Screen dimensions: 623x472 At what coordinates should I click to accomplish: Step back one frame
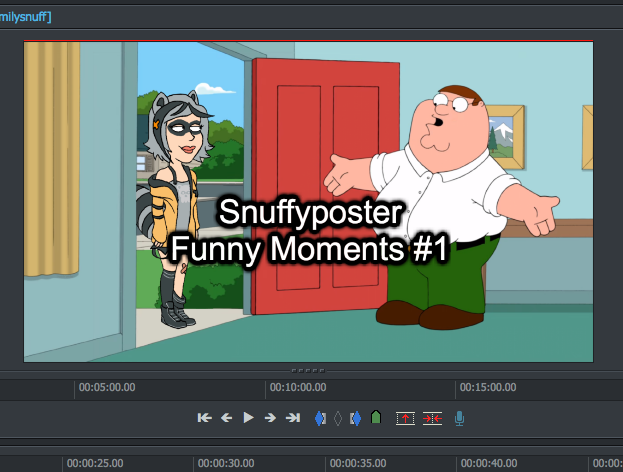(x=226, y=418)
